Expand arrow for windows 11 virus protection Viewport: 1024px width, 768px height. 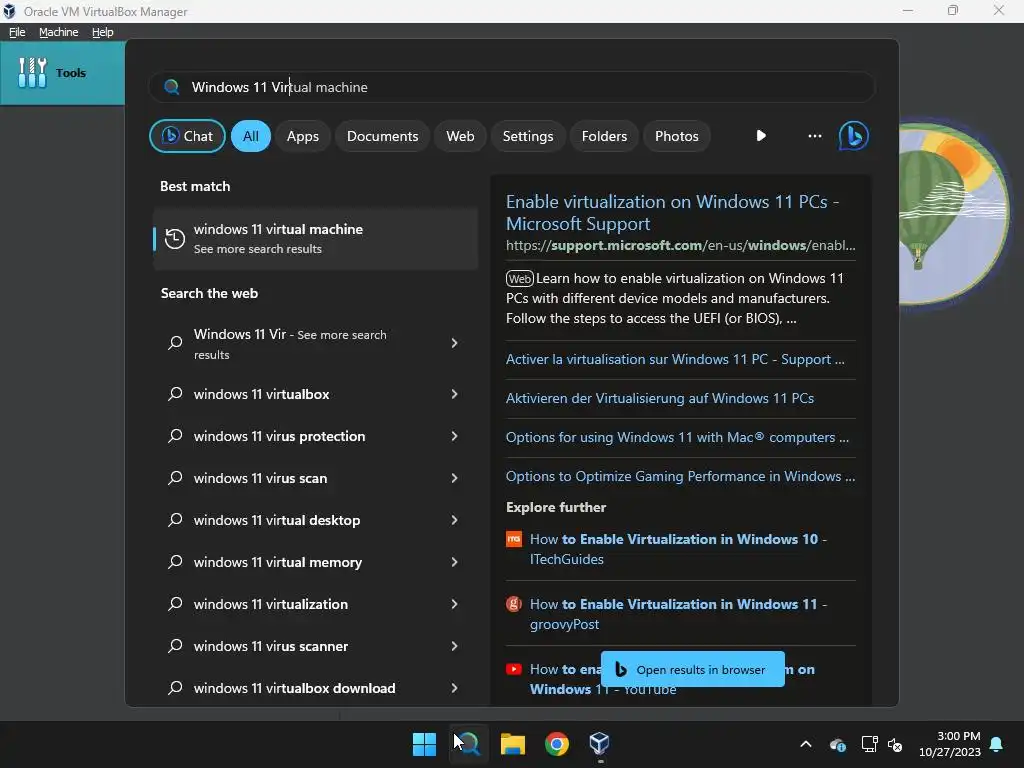tap(455, 436)
